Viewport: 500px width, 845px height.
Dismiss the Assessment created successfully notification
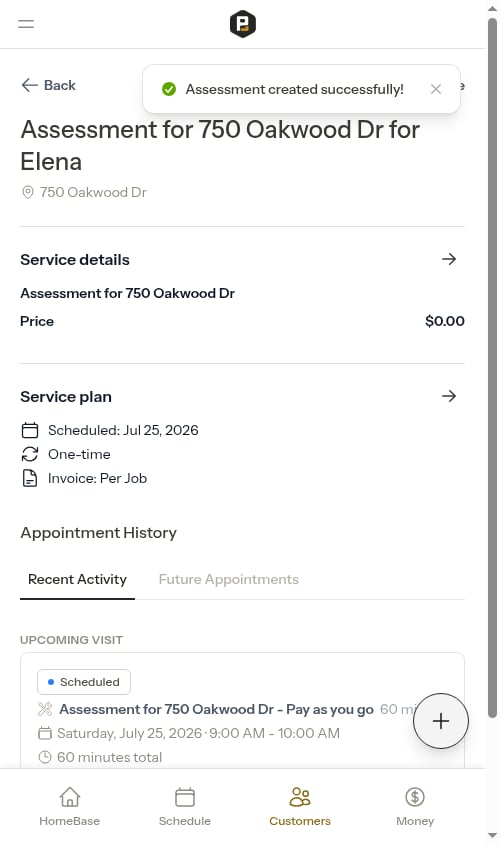[x=436, y=89]
